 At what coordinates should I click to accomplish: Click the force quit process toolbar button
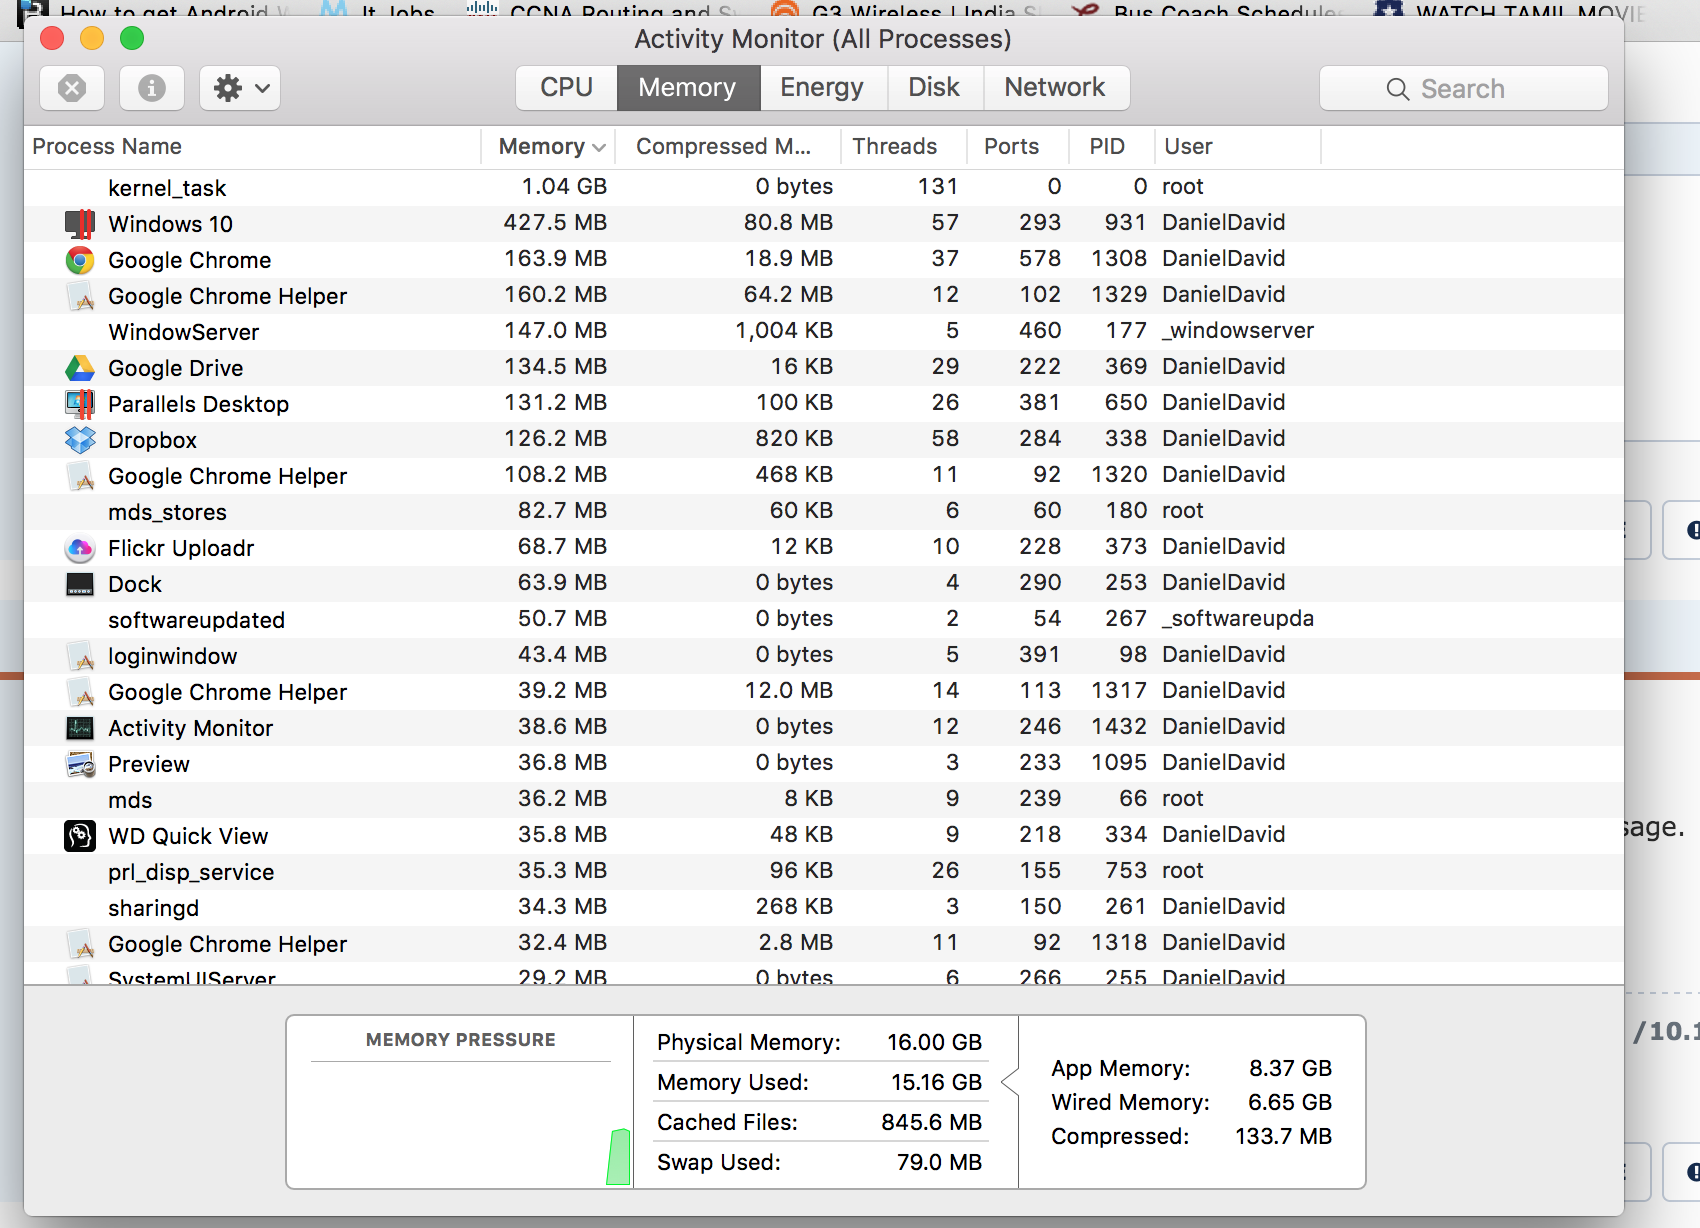[72, 88]
